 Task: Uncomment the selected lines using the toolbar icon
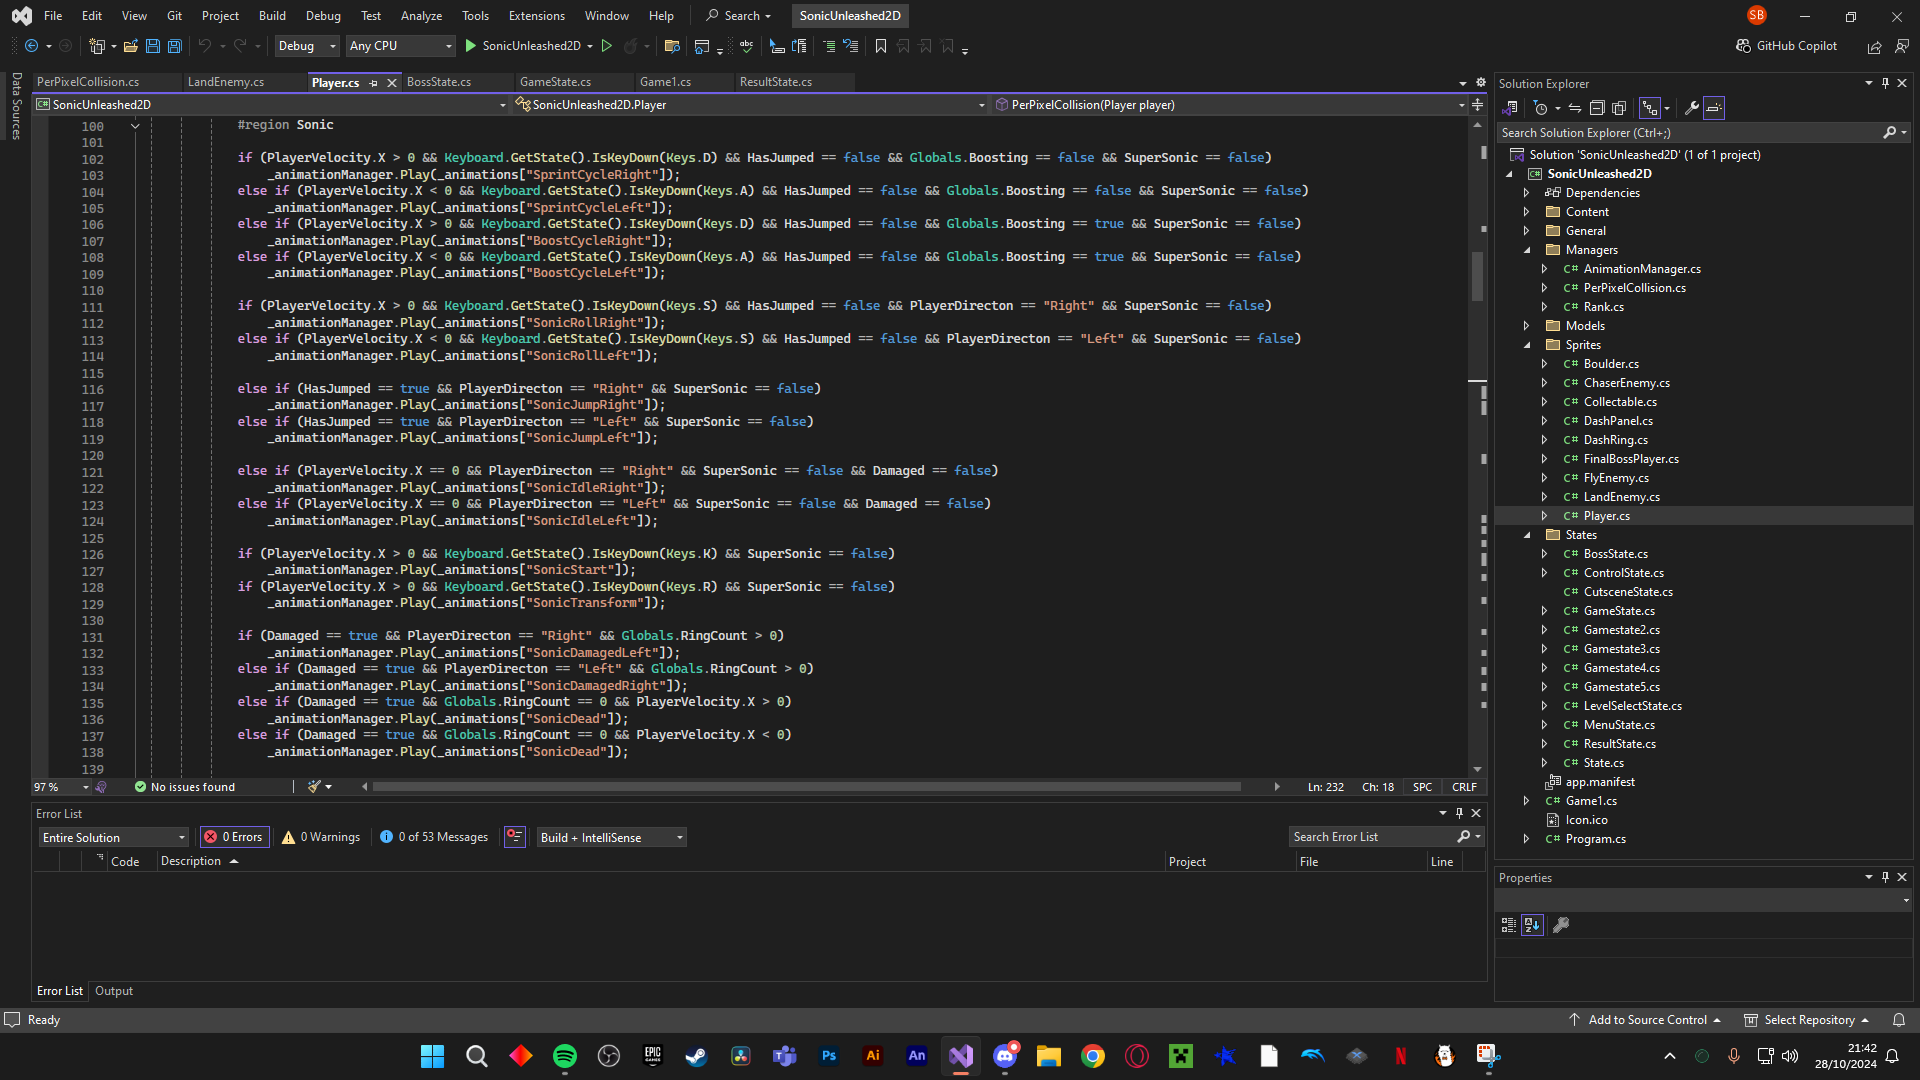click(851, 46)
